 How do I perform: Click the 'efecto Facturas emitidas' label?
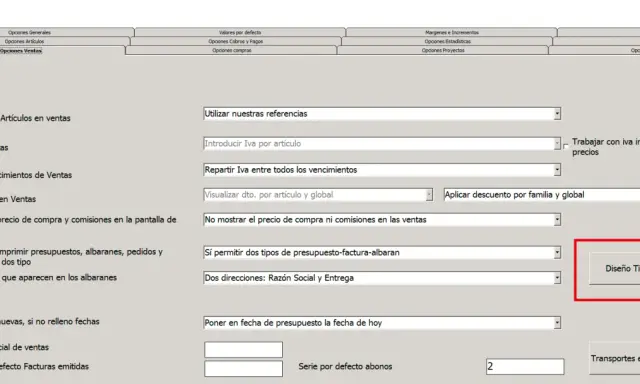click(44, 366)
